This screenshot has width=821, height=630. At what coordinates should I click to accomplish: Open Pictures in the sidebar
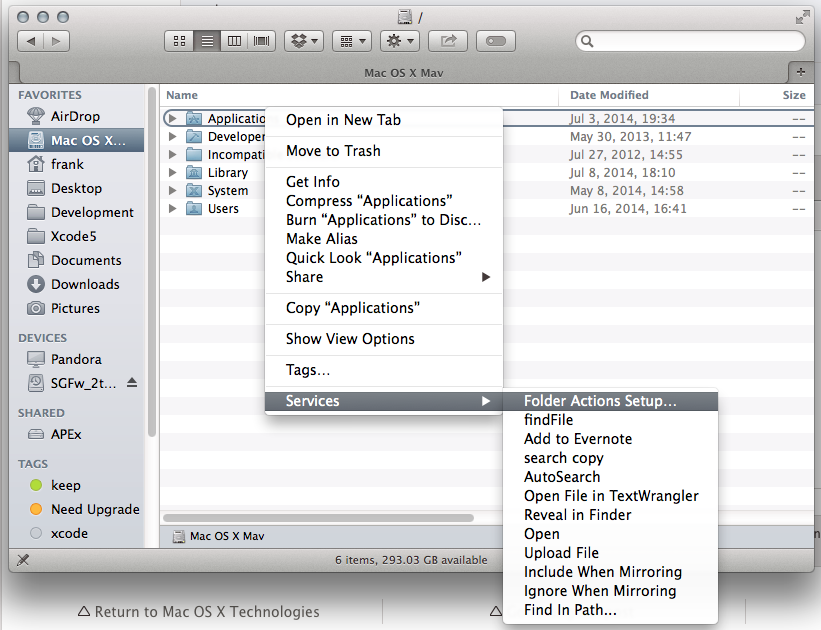75,308
